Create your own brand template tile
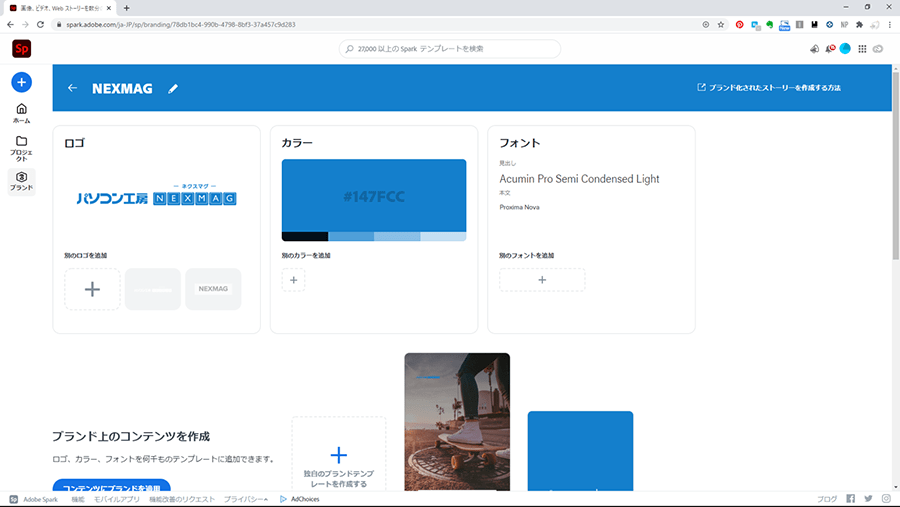 pos(339,454)
